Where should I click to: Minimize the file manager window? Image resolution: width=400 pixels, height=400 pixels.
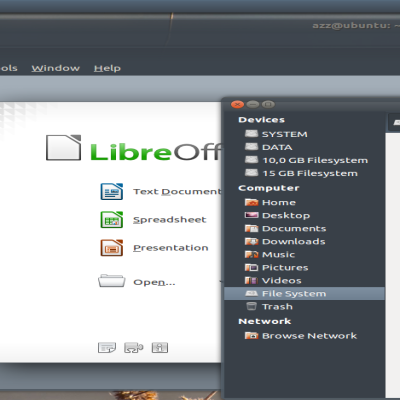tap(253, 105)
